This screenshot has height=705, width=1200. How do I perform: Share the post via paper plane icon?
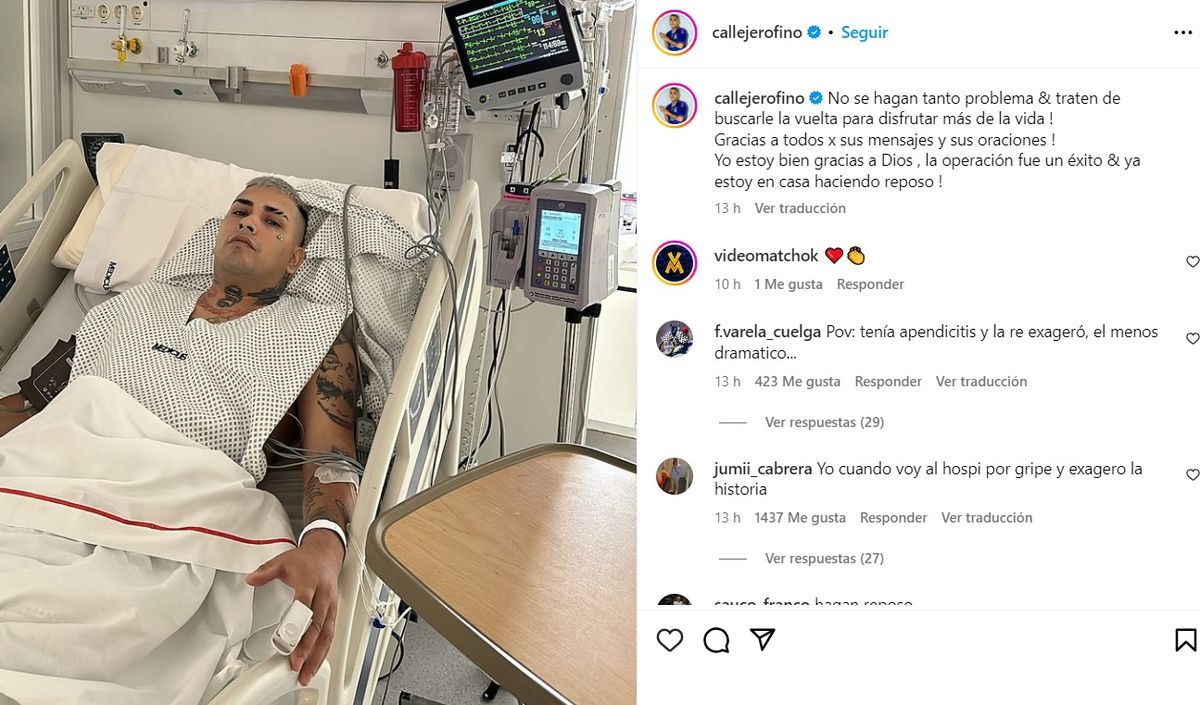click(763, 640)
